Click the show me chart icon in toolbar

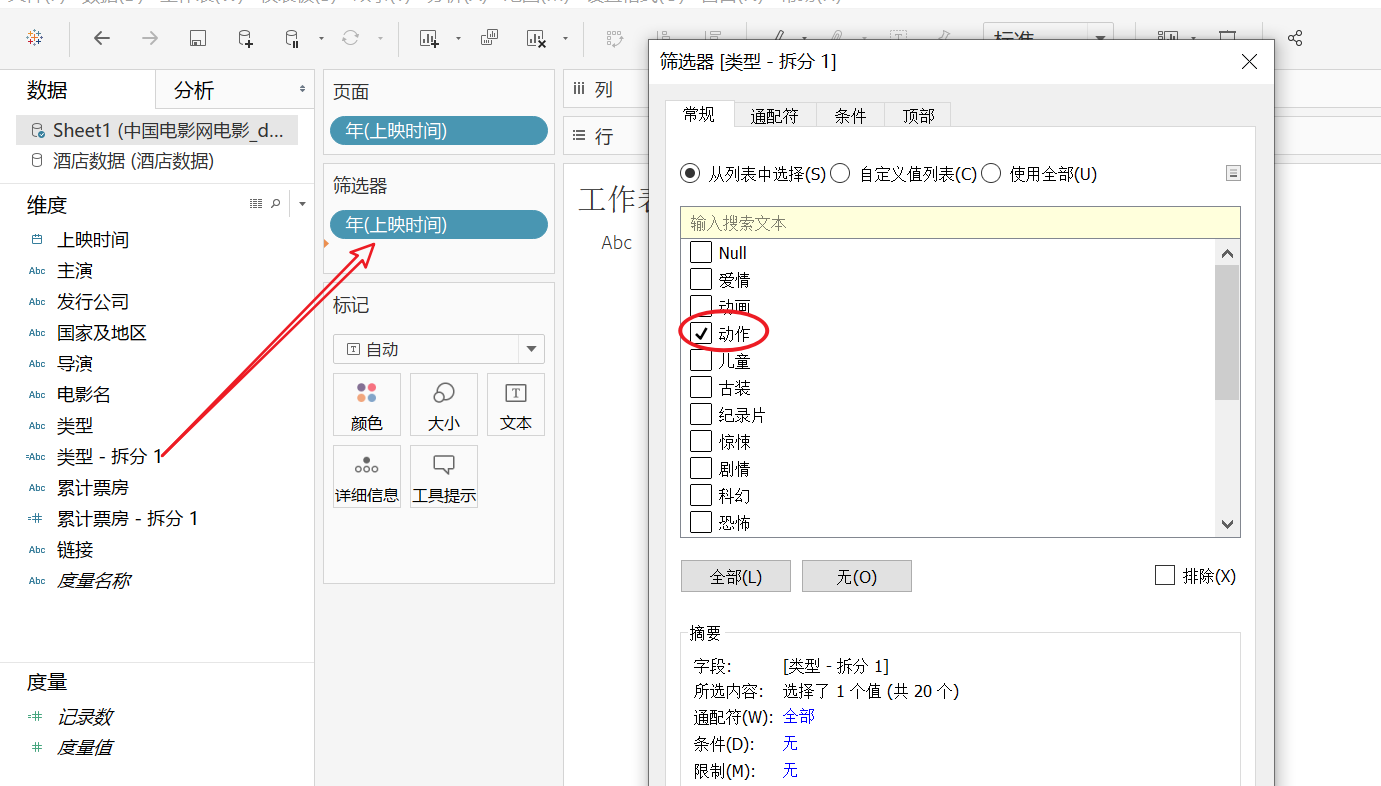[x=1168, y=38]
